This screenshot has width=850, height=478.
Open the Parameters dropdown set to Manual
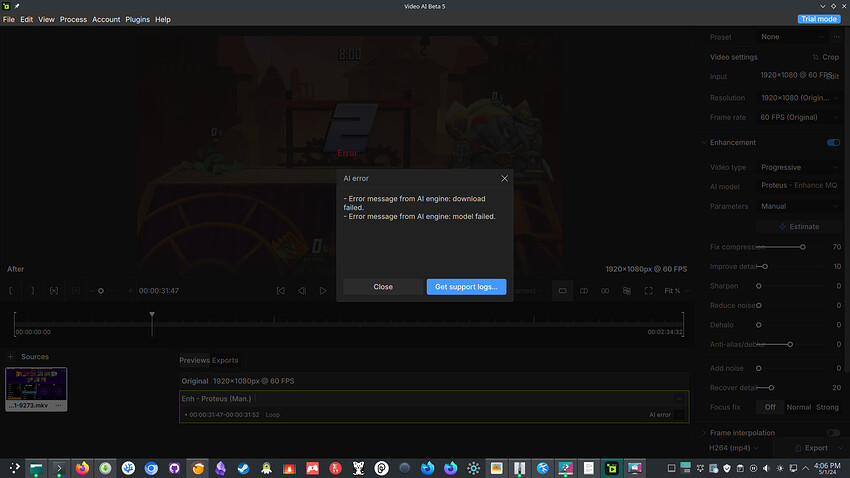pyautogui.click(x=799, y=206)
